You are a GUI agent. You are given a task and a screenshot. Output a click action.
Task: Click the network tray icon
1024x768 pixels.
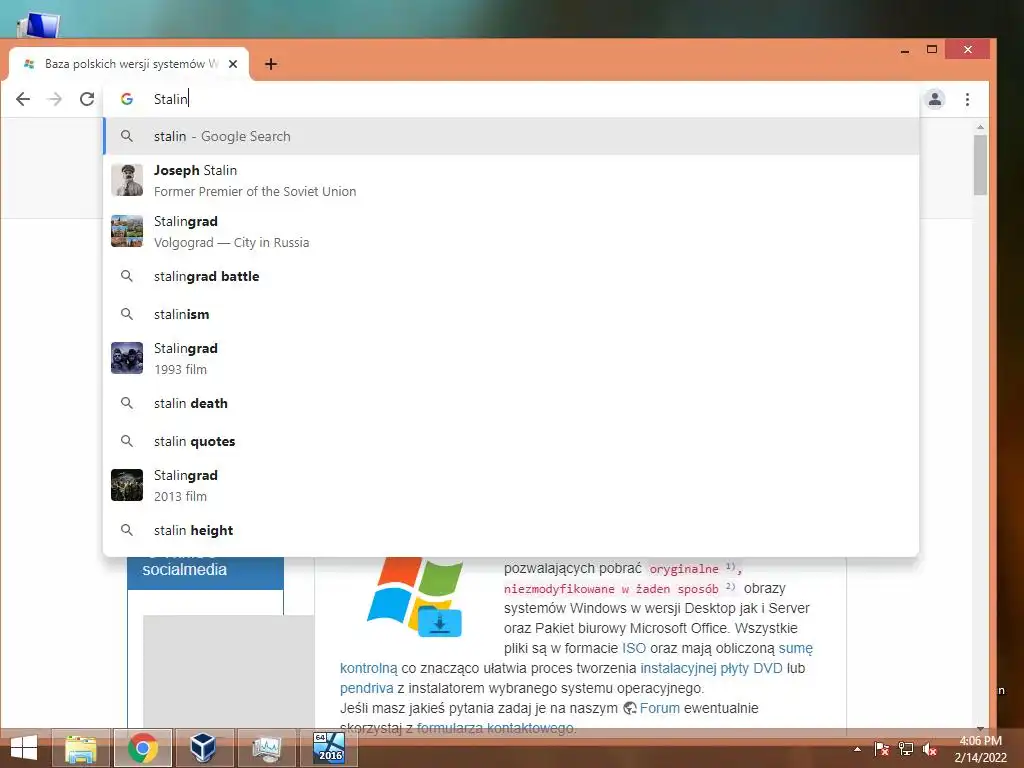906,749
